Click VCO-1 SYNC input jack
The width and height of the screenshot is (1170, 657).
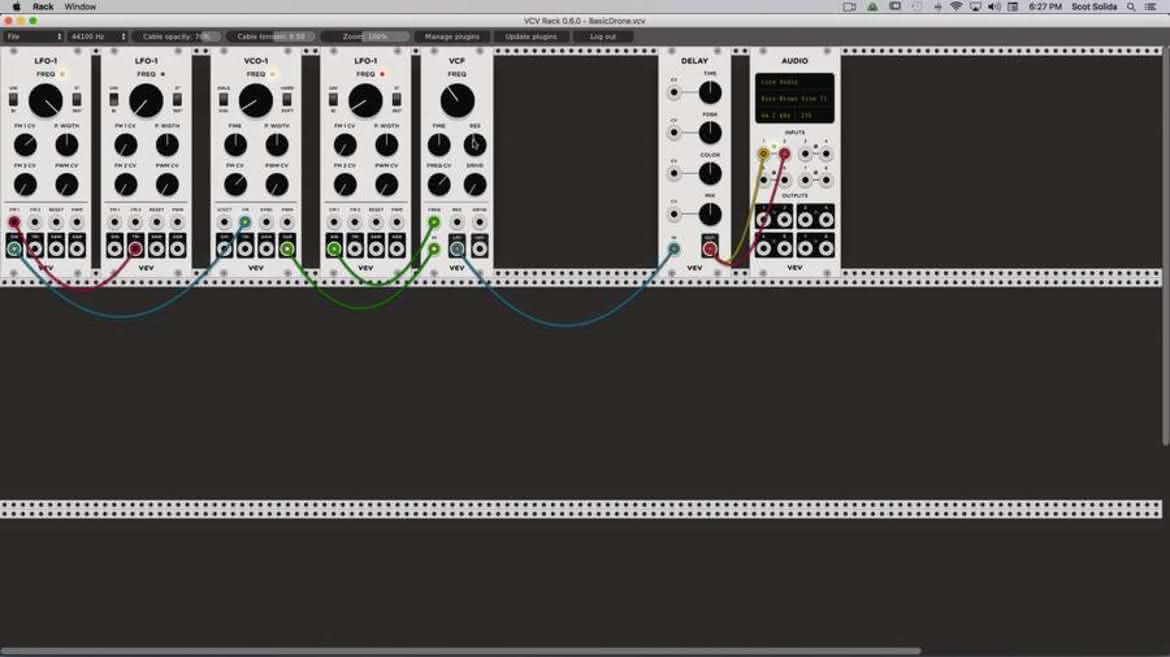tap(266, 222)
